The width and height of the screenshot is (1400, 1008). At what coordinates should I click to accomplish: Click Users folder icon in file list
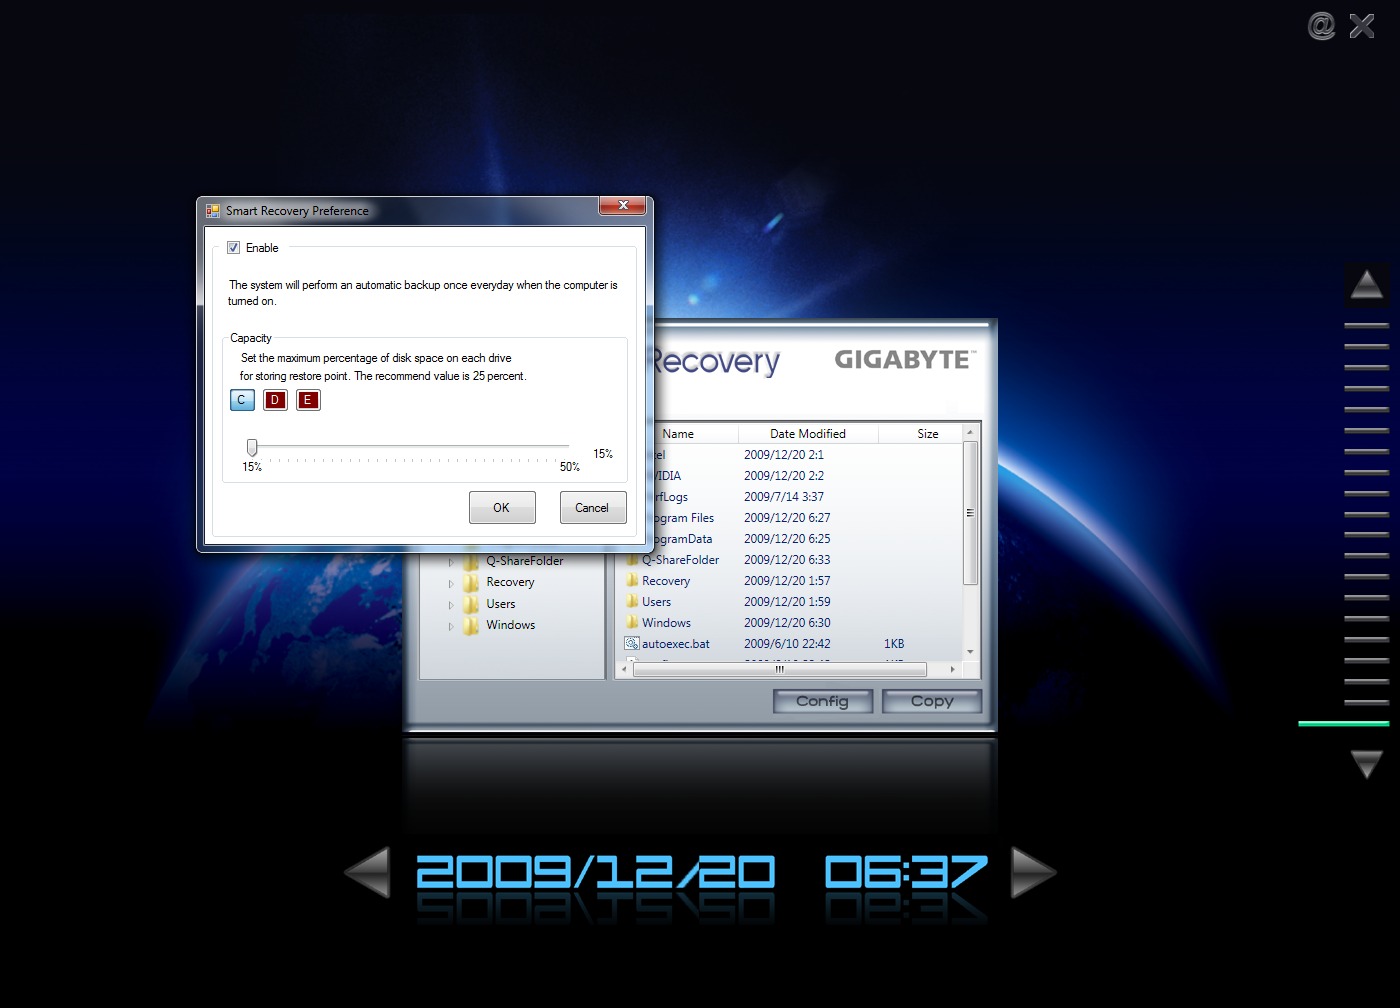(x=632, y=601)
